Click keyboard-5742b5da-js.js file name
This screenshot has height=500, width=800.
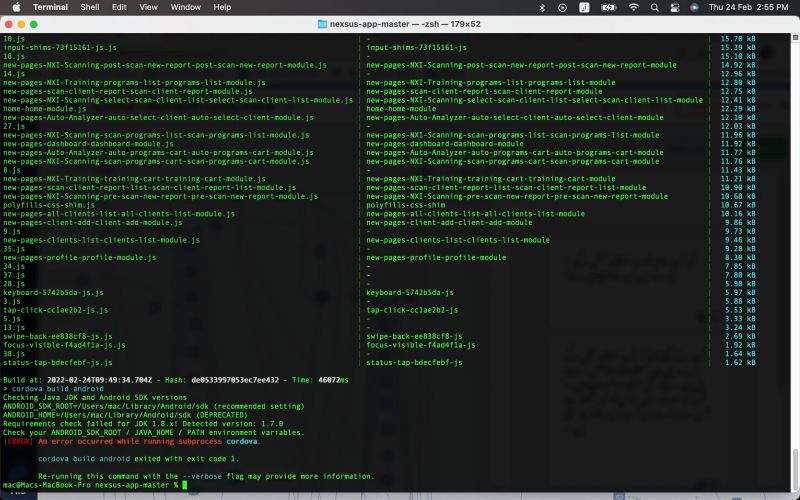click(x=53, y=292)
